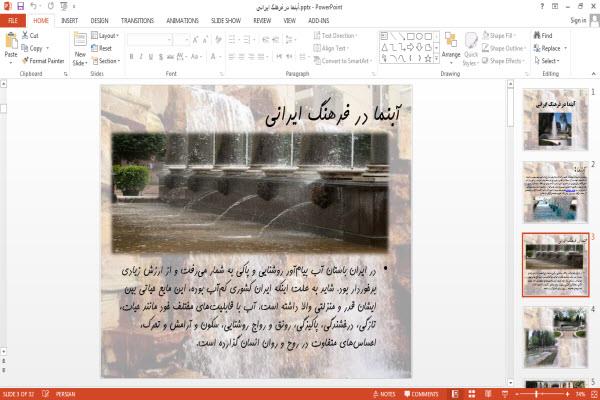Select slide 4 thumbnail
This screenshot has height=400, width=600.
[x=555, y=337]
